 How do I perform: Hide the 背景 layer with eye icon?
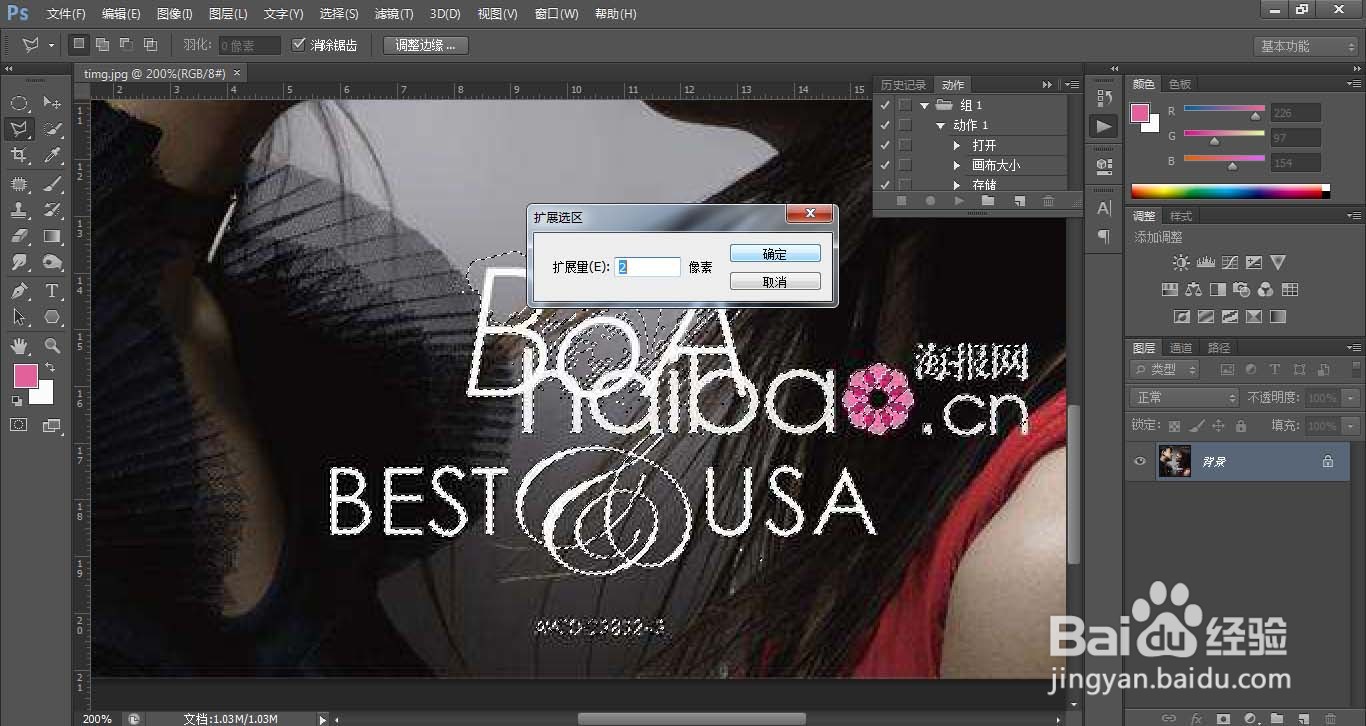point(1139,461)
